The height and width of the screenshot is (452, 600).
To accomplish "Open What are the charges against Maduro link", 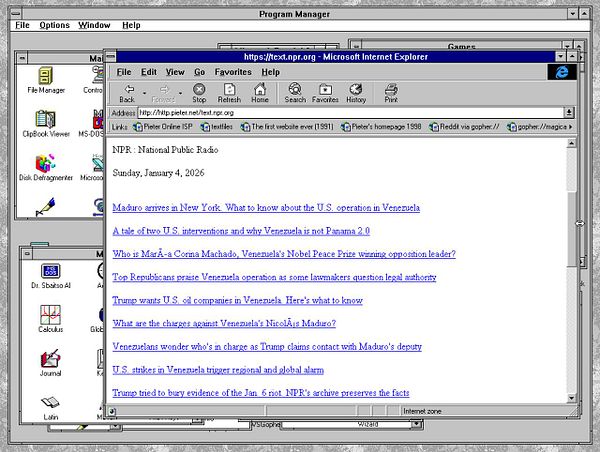I will 224,323.
